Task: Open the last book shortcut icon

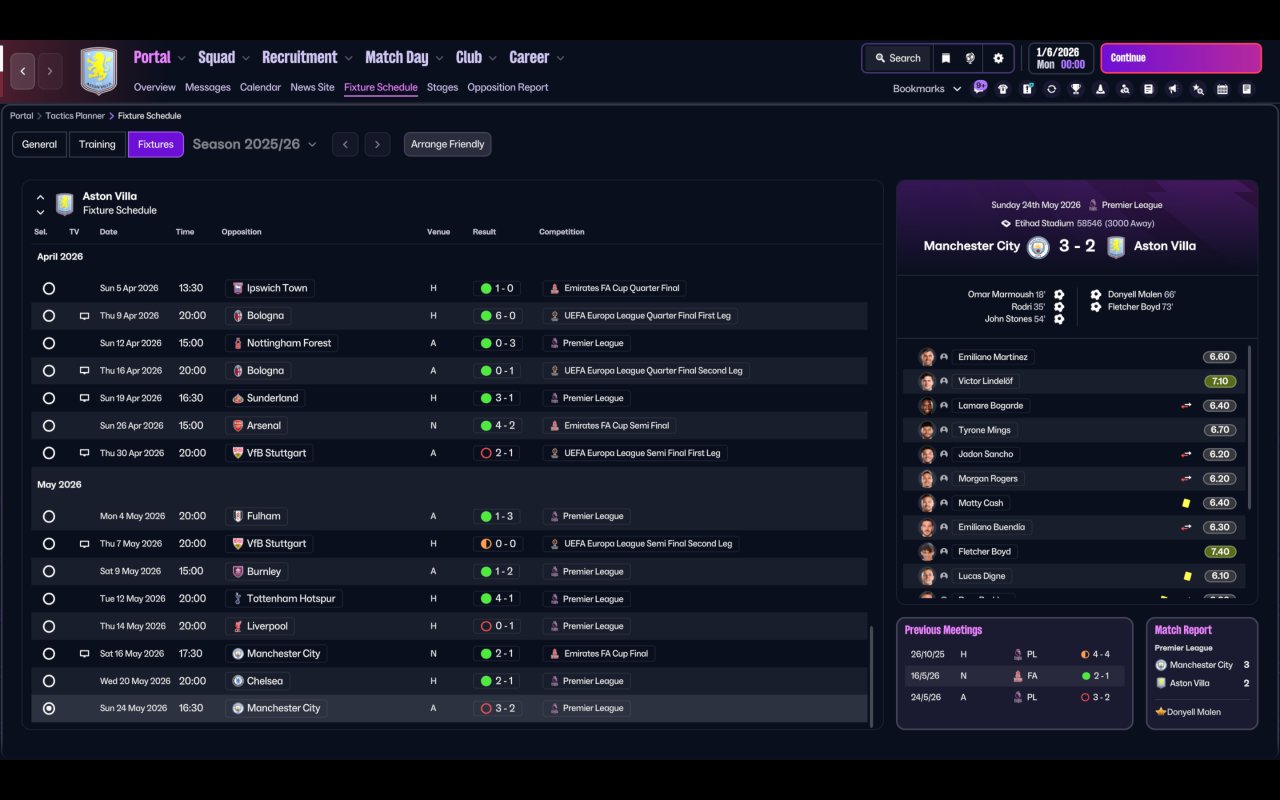Action: (x=1247, y=89)
